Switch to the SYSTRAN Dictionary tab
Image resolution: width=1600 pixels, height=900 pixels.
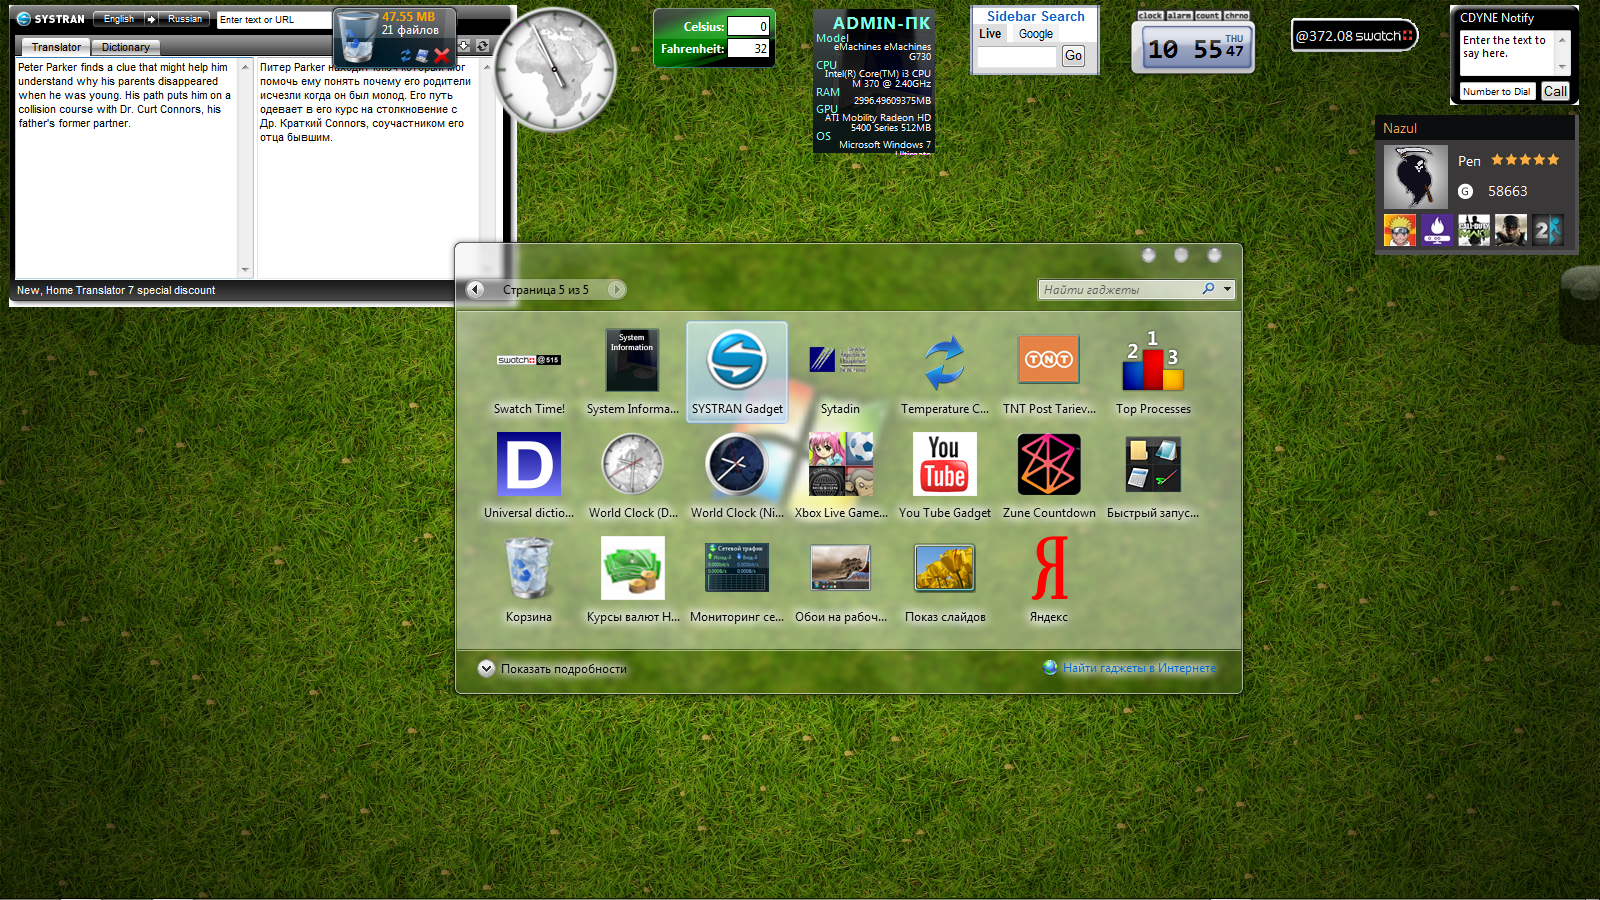tap(125, 47)
